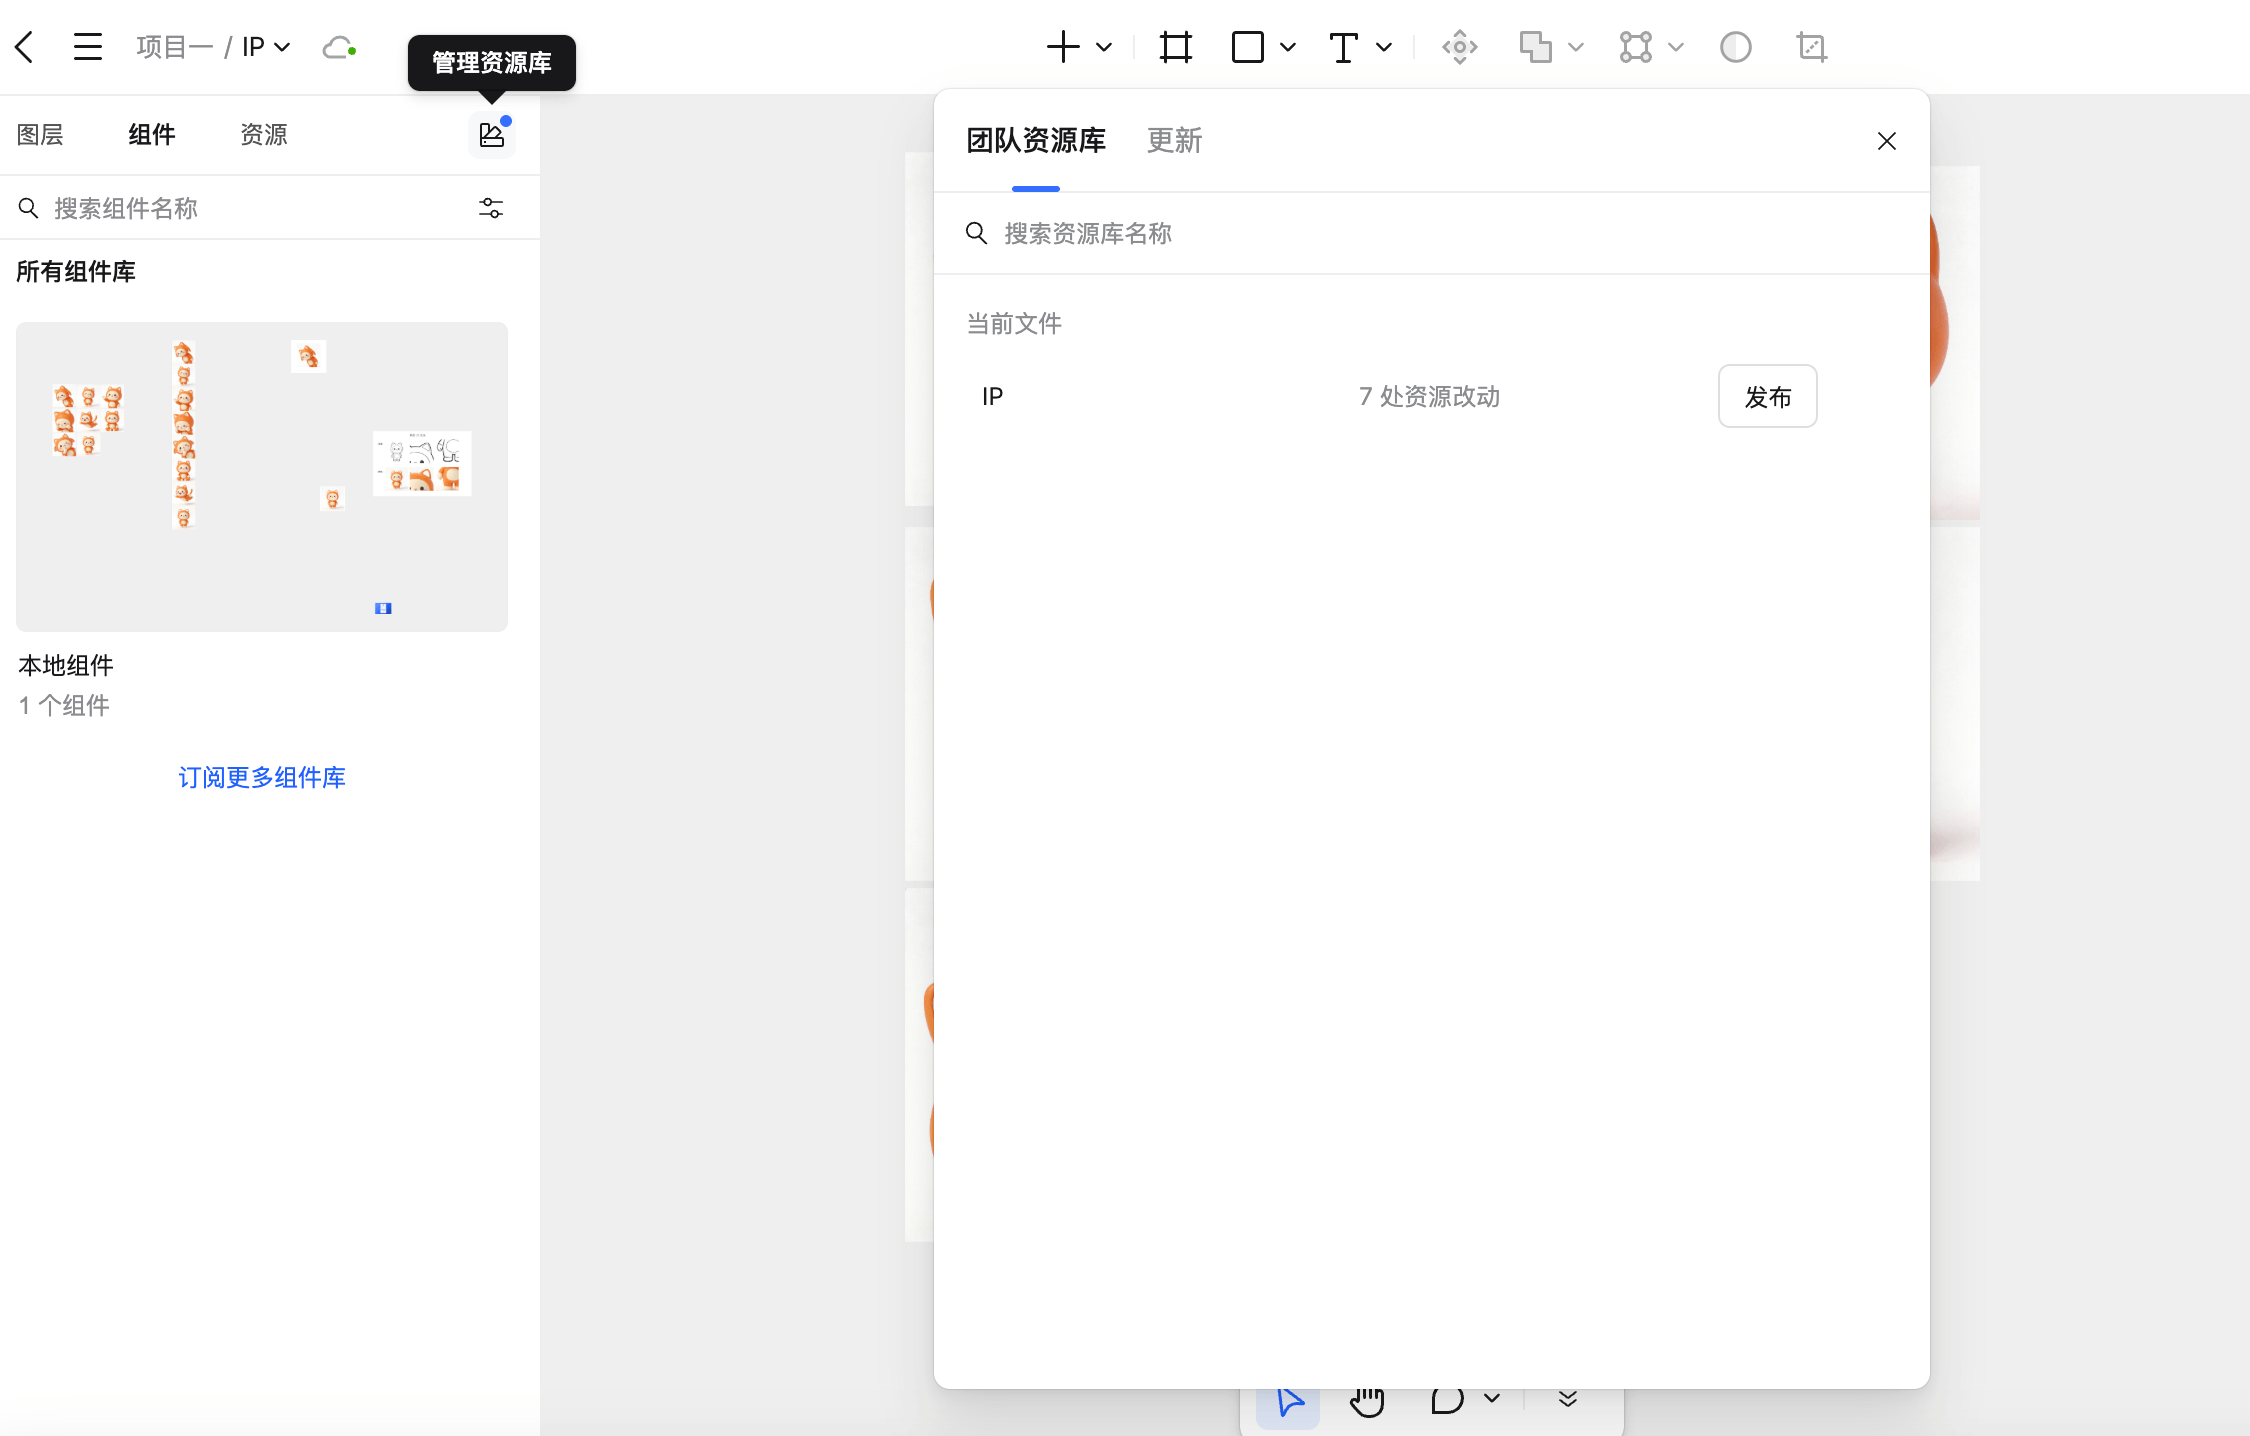Click the cloud sync status icon

[338, 46]
